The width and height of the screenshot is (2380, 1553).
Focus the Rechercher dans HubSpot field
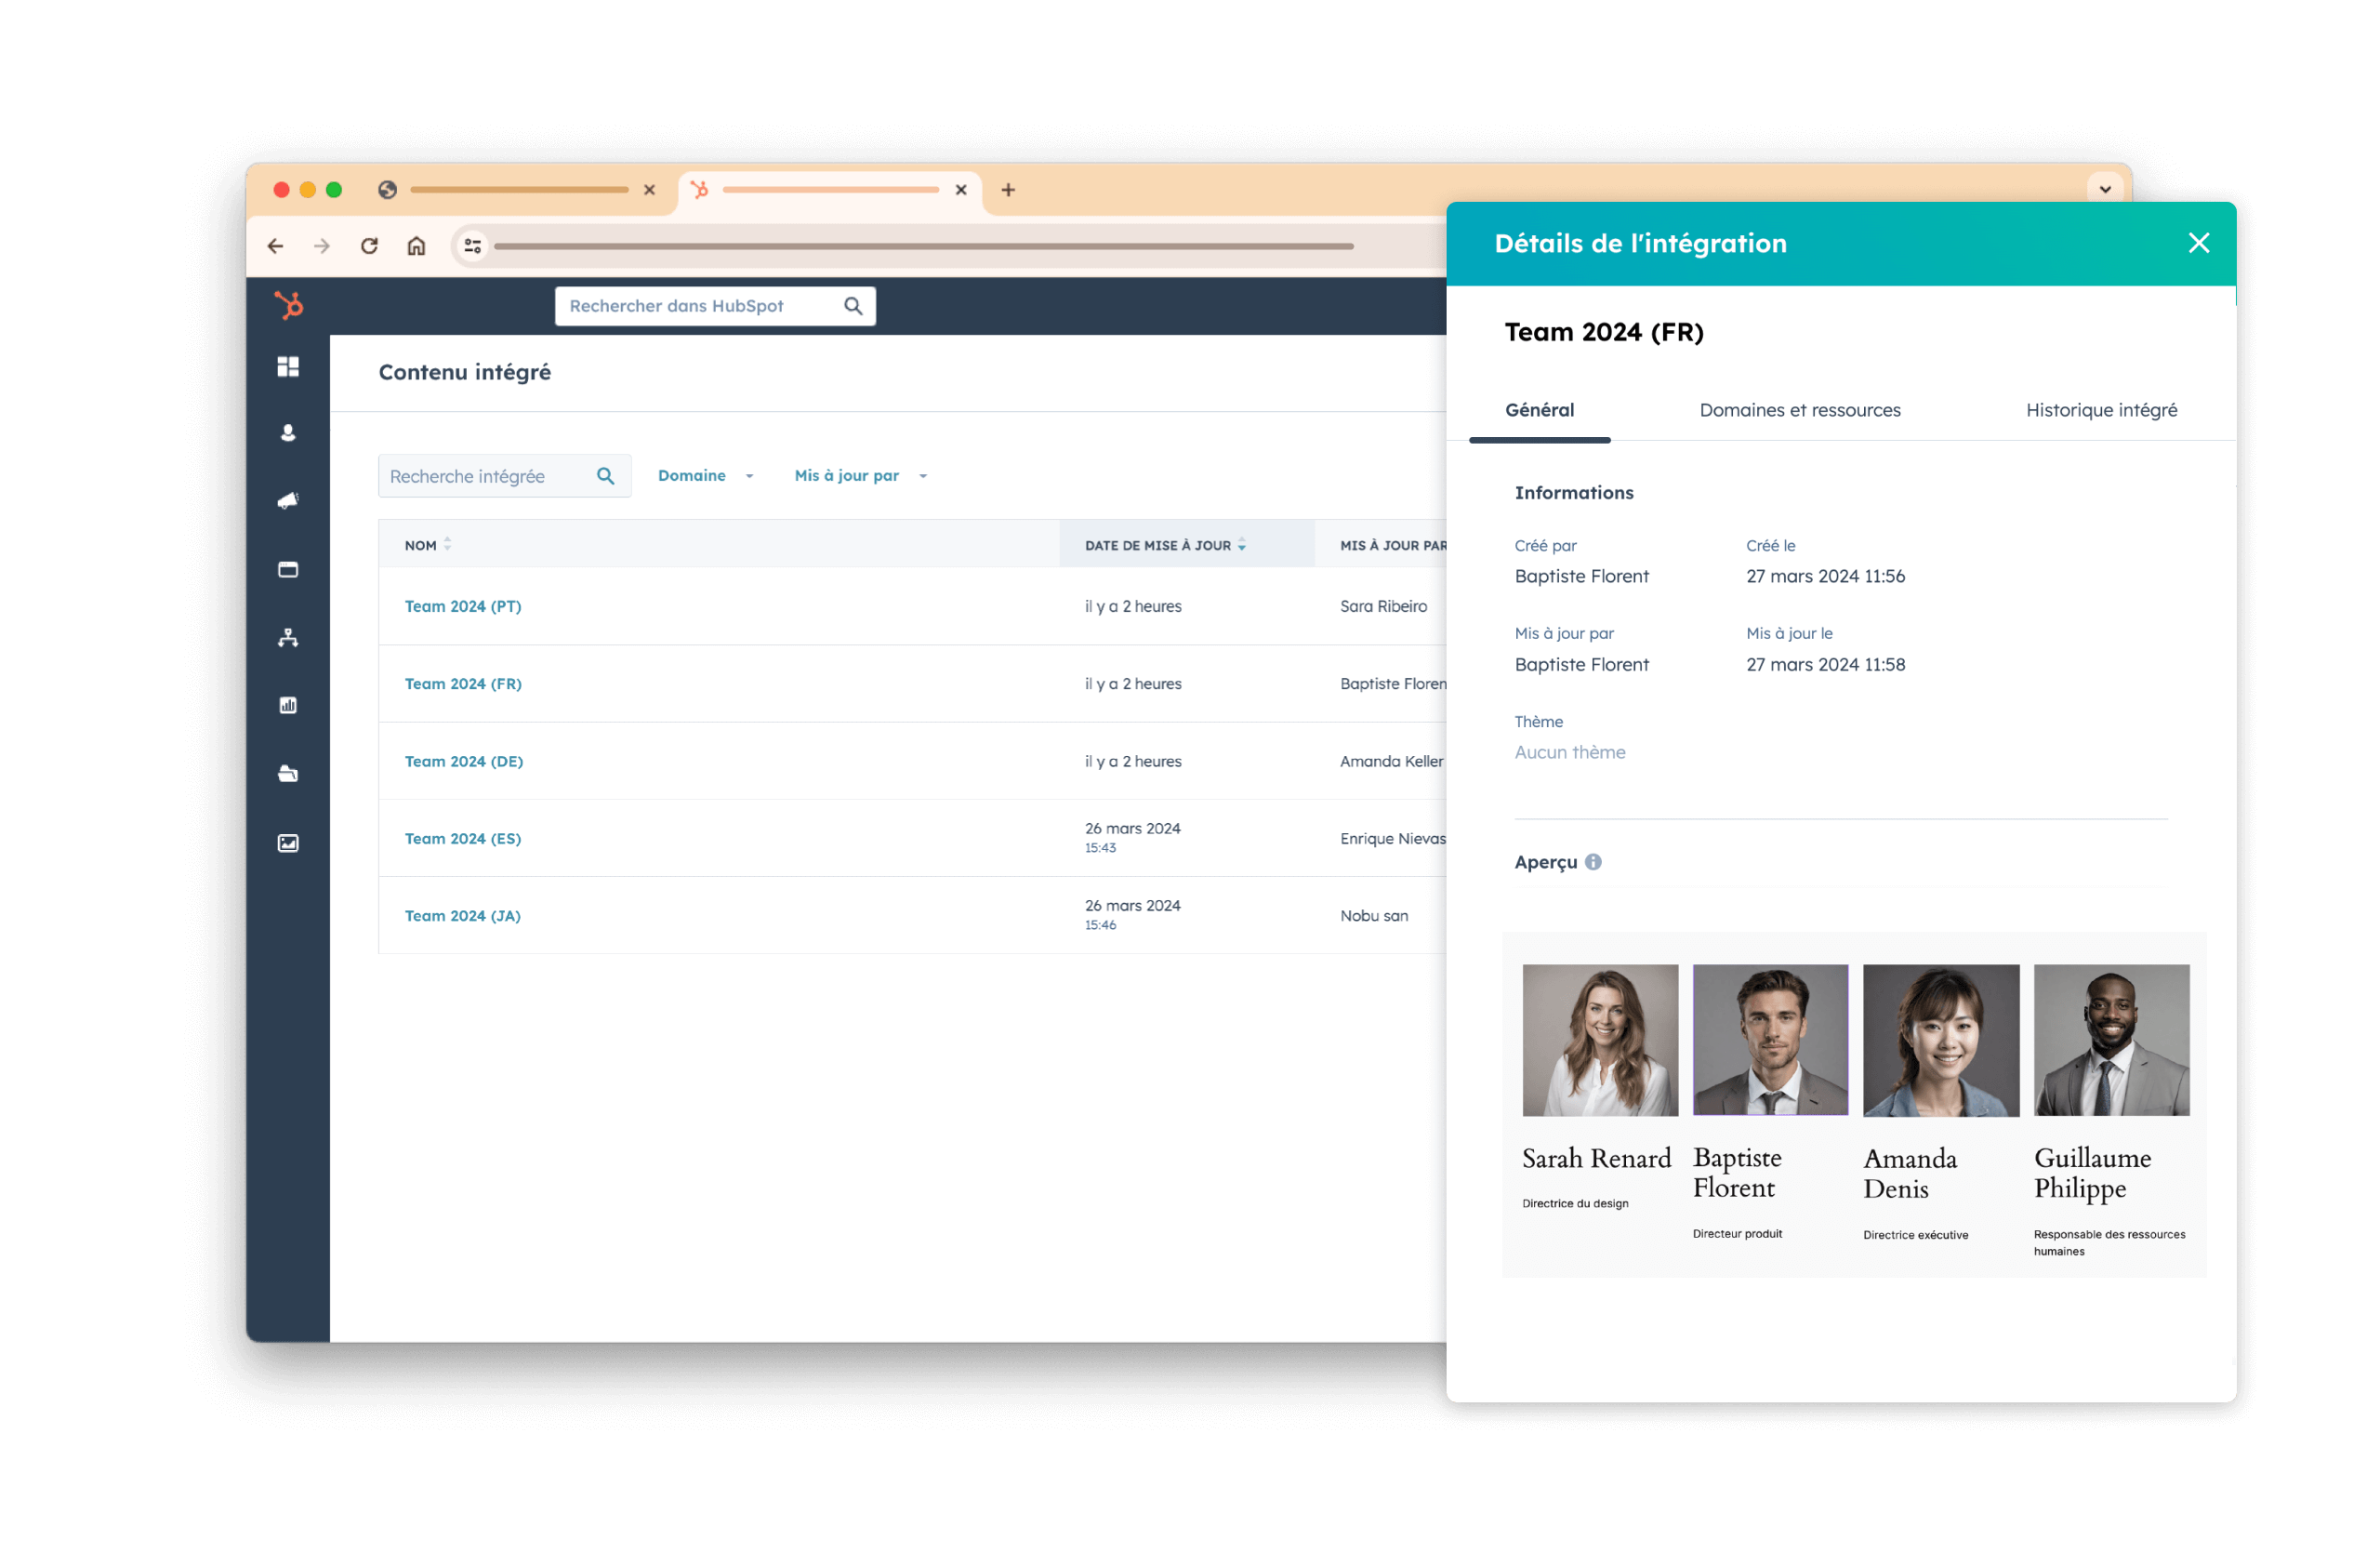715,306
